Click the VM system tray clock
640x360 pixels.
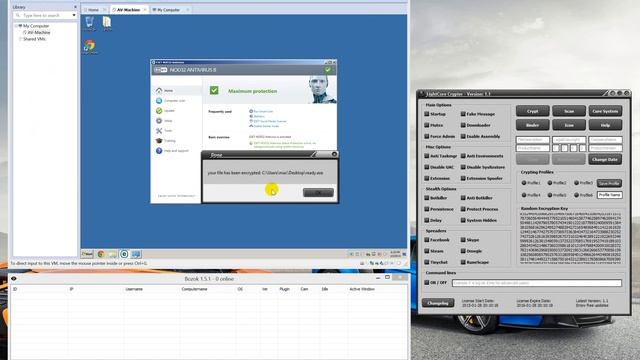pyautogui.click(x=395, y=254)
